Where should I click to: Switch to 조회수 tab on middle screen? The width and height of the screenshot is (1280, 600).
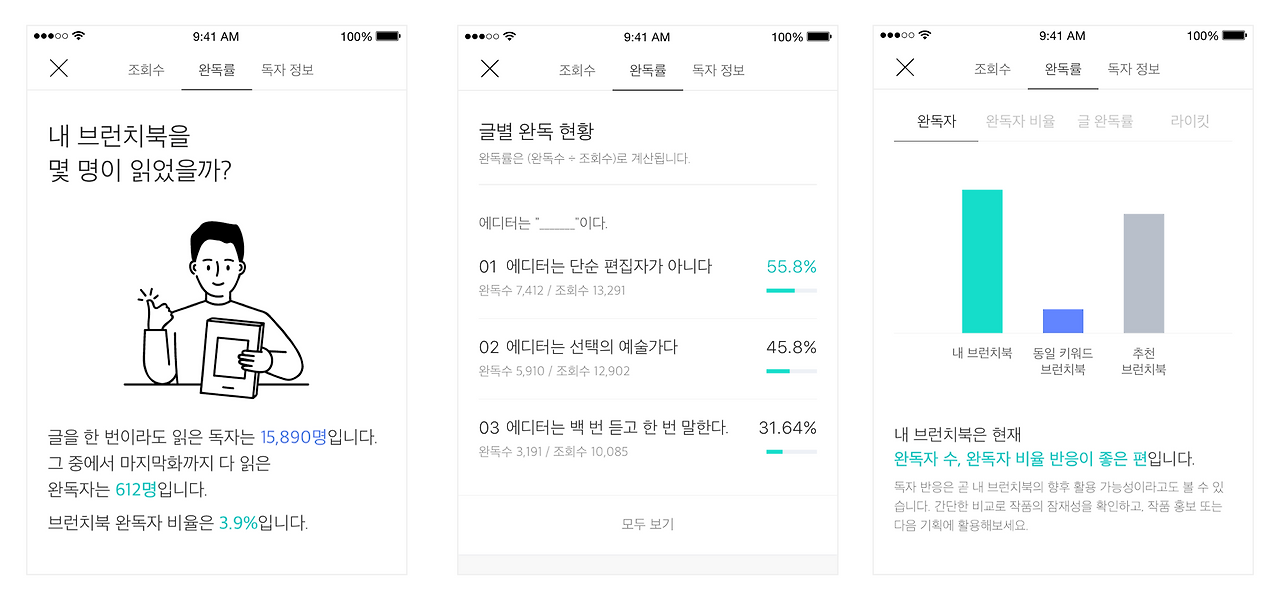577,70
